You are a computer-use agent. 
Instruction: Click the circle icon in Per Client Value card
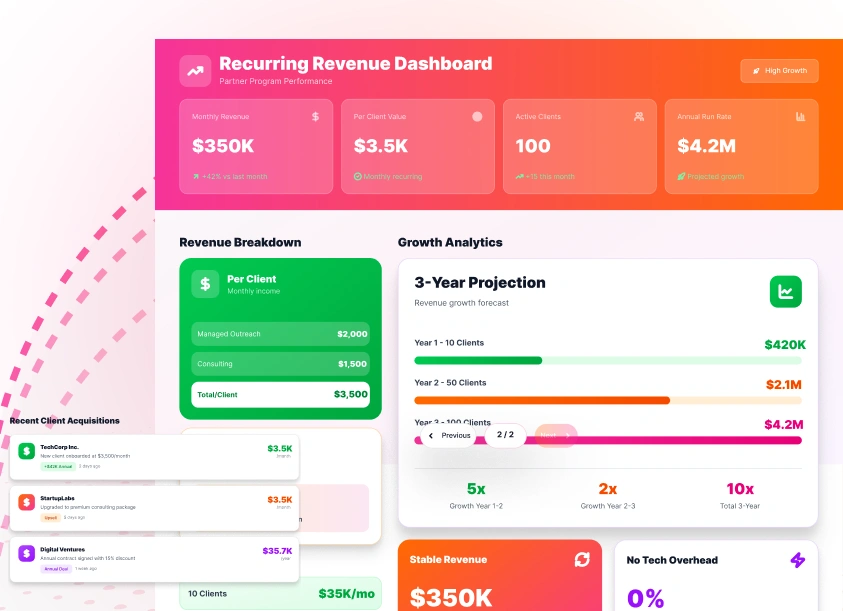point(477,116)
